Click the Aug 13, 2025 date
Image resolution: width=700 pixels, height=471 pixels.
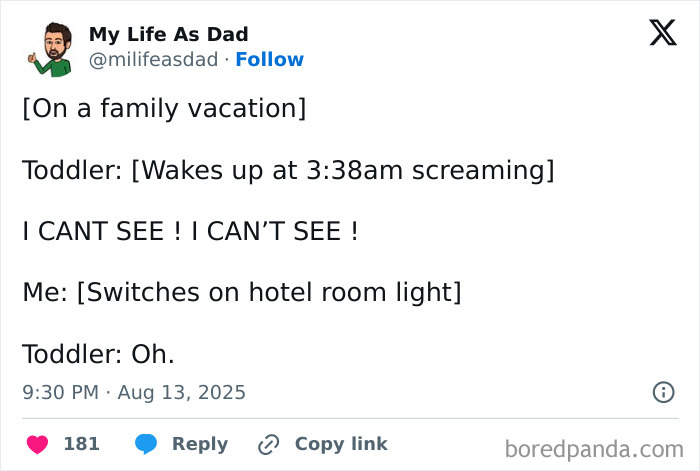181,392
